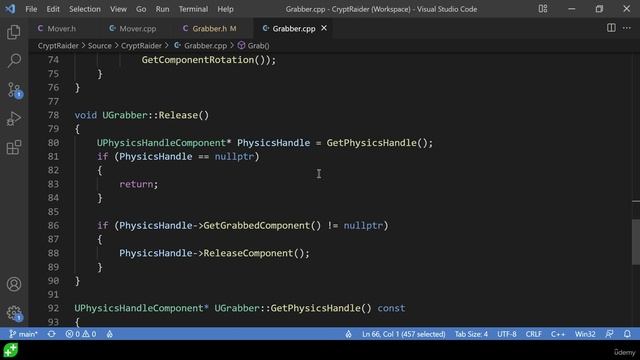This screenshot has height=360, width=640.
Task: Expand the Grabber.cpp breadcrumb item
Action: pos(201,46)
